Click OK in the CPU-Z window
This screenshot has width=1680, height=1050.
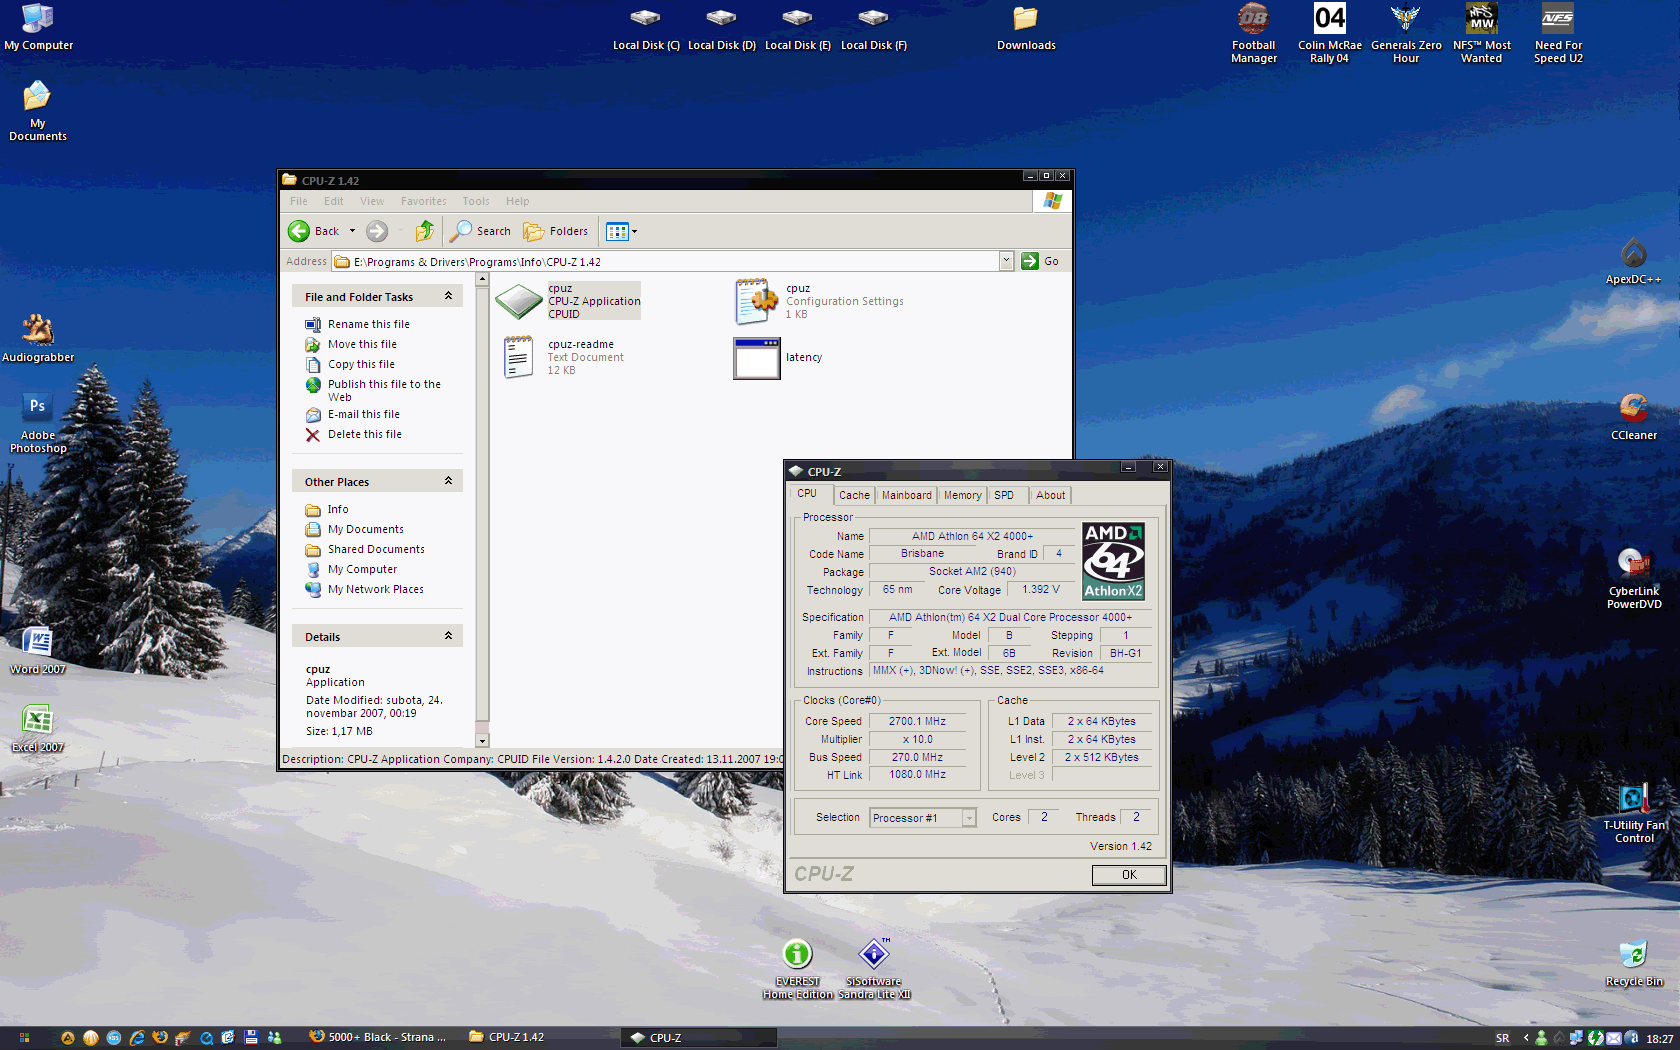pyautogui.click(x=1129, y=875)
